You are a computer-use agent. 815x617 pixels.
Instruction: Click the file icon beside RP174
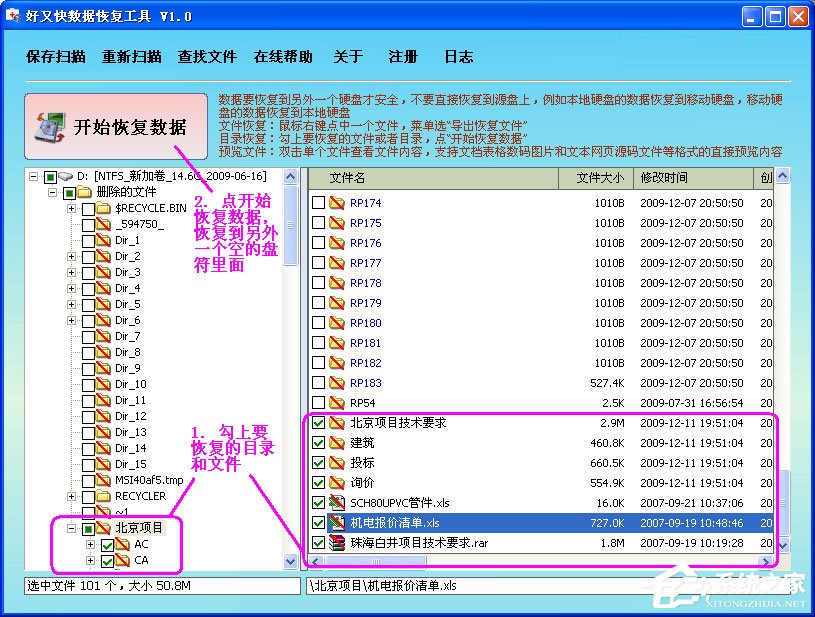(337, 202)
